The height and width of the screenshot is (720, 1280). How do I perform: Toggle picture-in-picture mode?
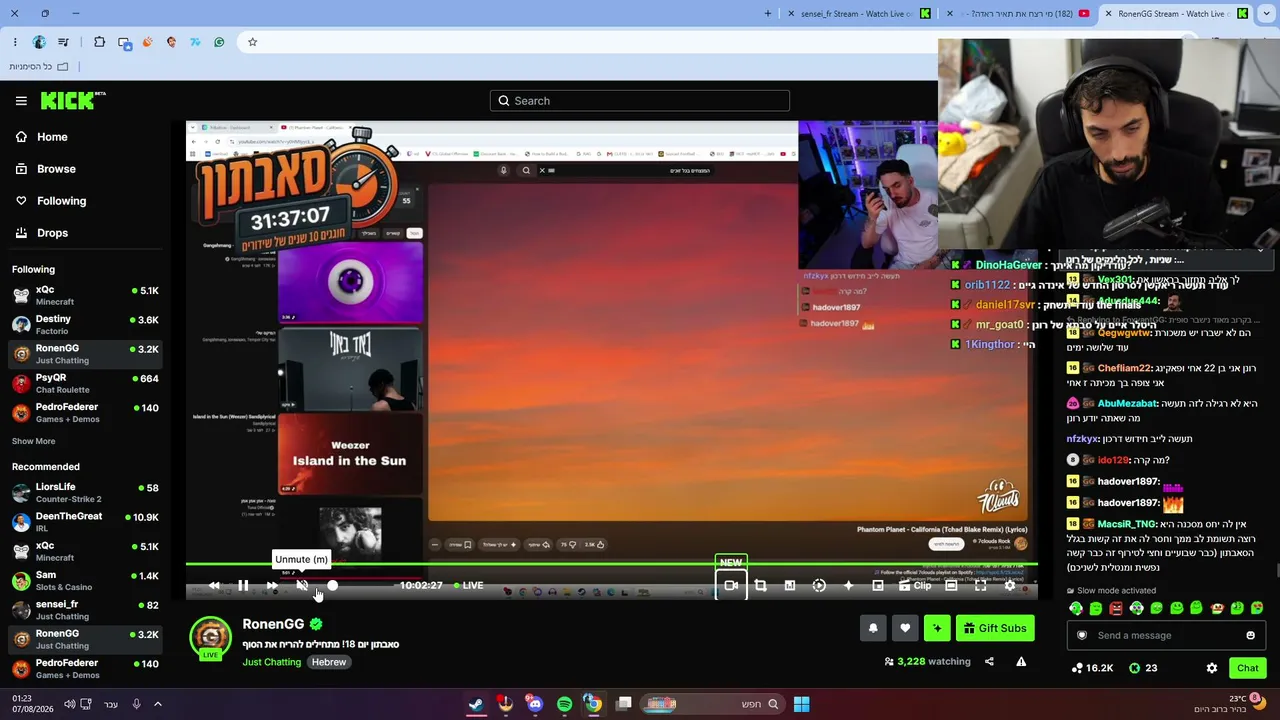coord(878,586)
